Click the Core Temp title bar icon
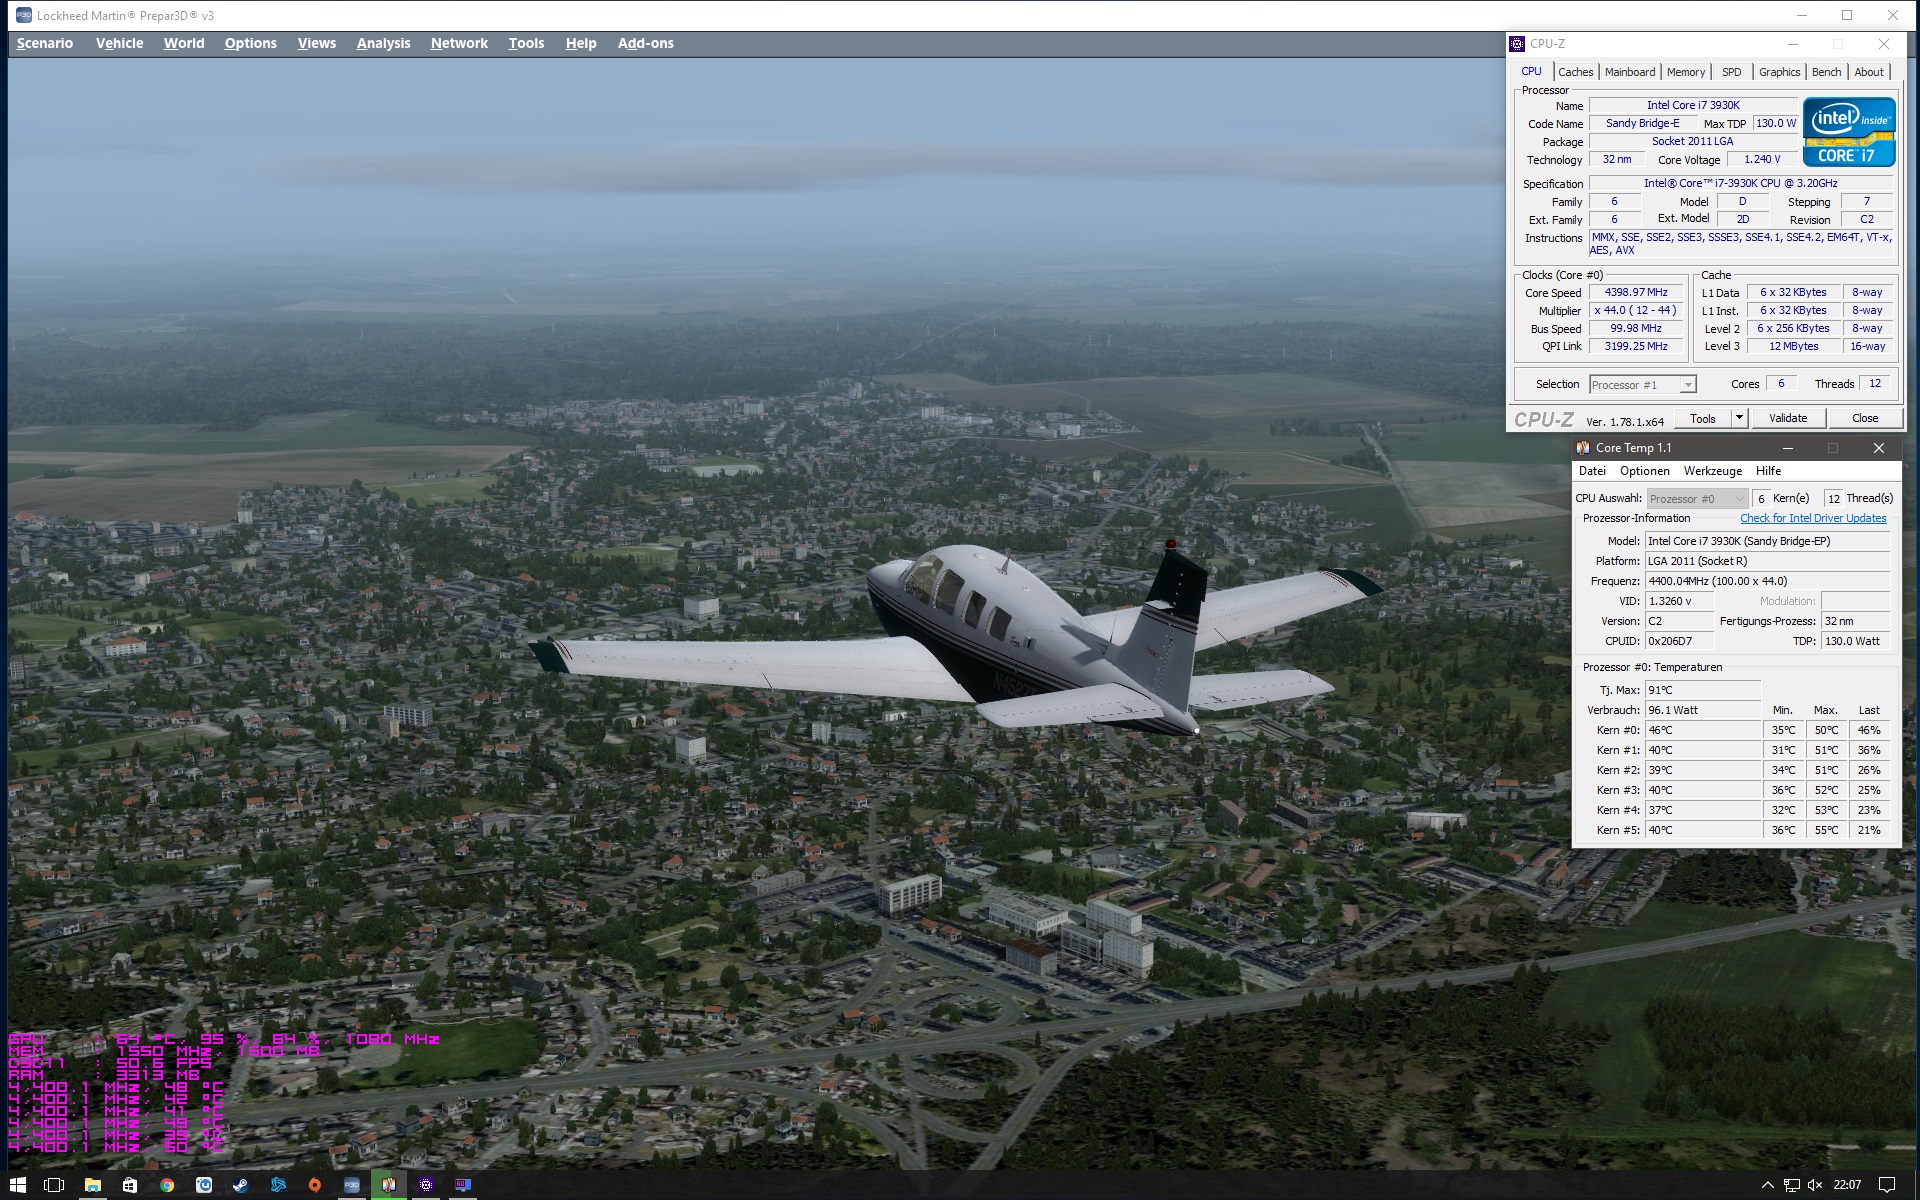The height and width of the screenshot is (1200, 1920). coord(1583,448)
